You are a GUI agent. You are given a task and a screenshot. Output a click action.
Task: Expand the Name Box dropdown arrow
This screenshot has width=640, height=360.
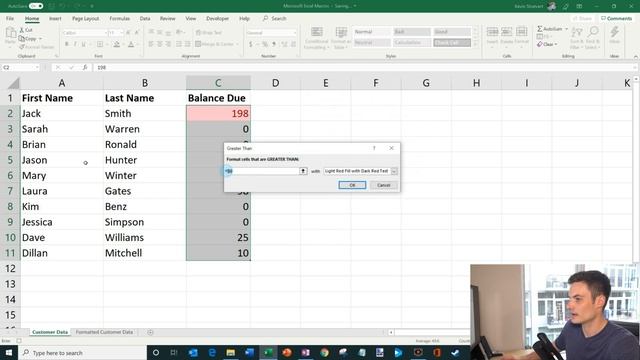[37, 67]
